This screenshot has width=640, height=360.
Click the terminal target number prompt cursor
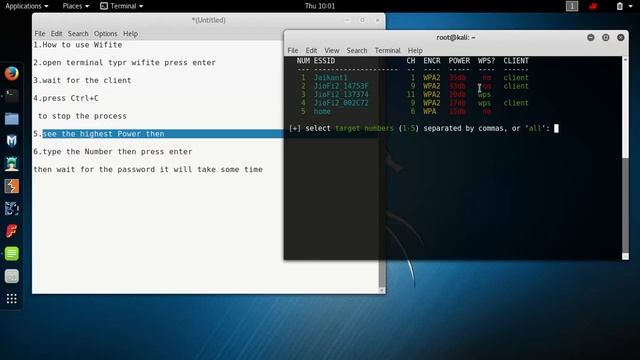556,129
